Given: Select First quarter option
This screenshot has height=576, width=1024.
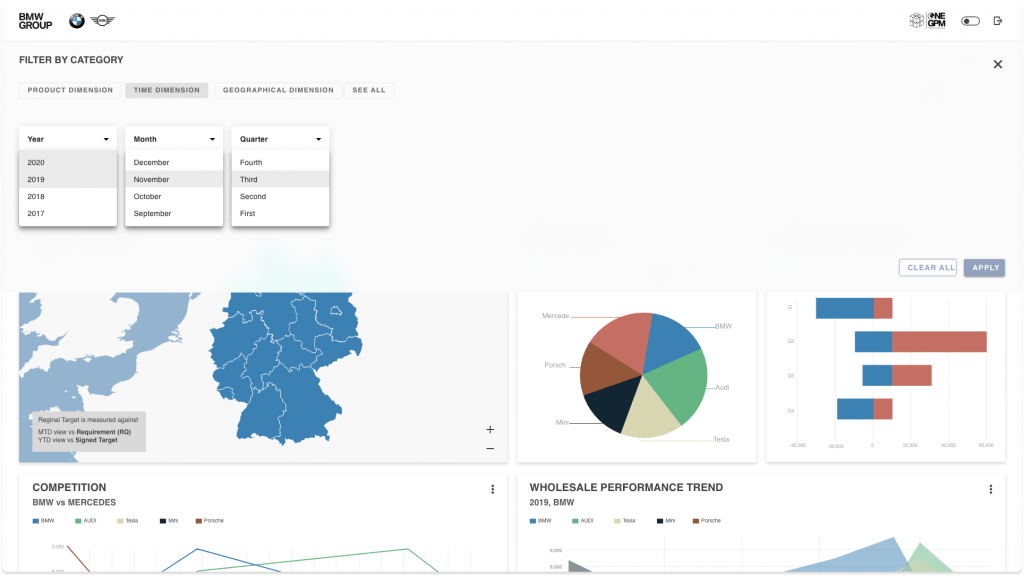Looking at the screenshot, I should 280,214.
